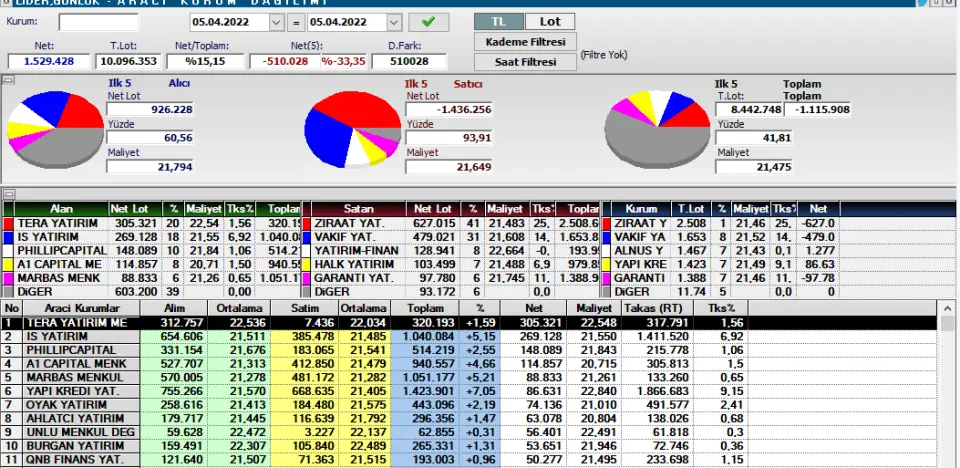Image resolution: width=960 pixels, height=468 pixels.
Task: Focus the Kurum input field
Action: tap(98, 22)
